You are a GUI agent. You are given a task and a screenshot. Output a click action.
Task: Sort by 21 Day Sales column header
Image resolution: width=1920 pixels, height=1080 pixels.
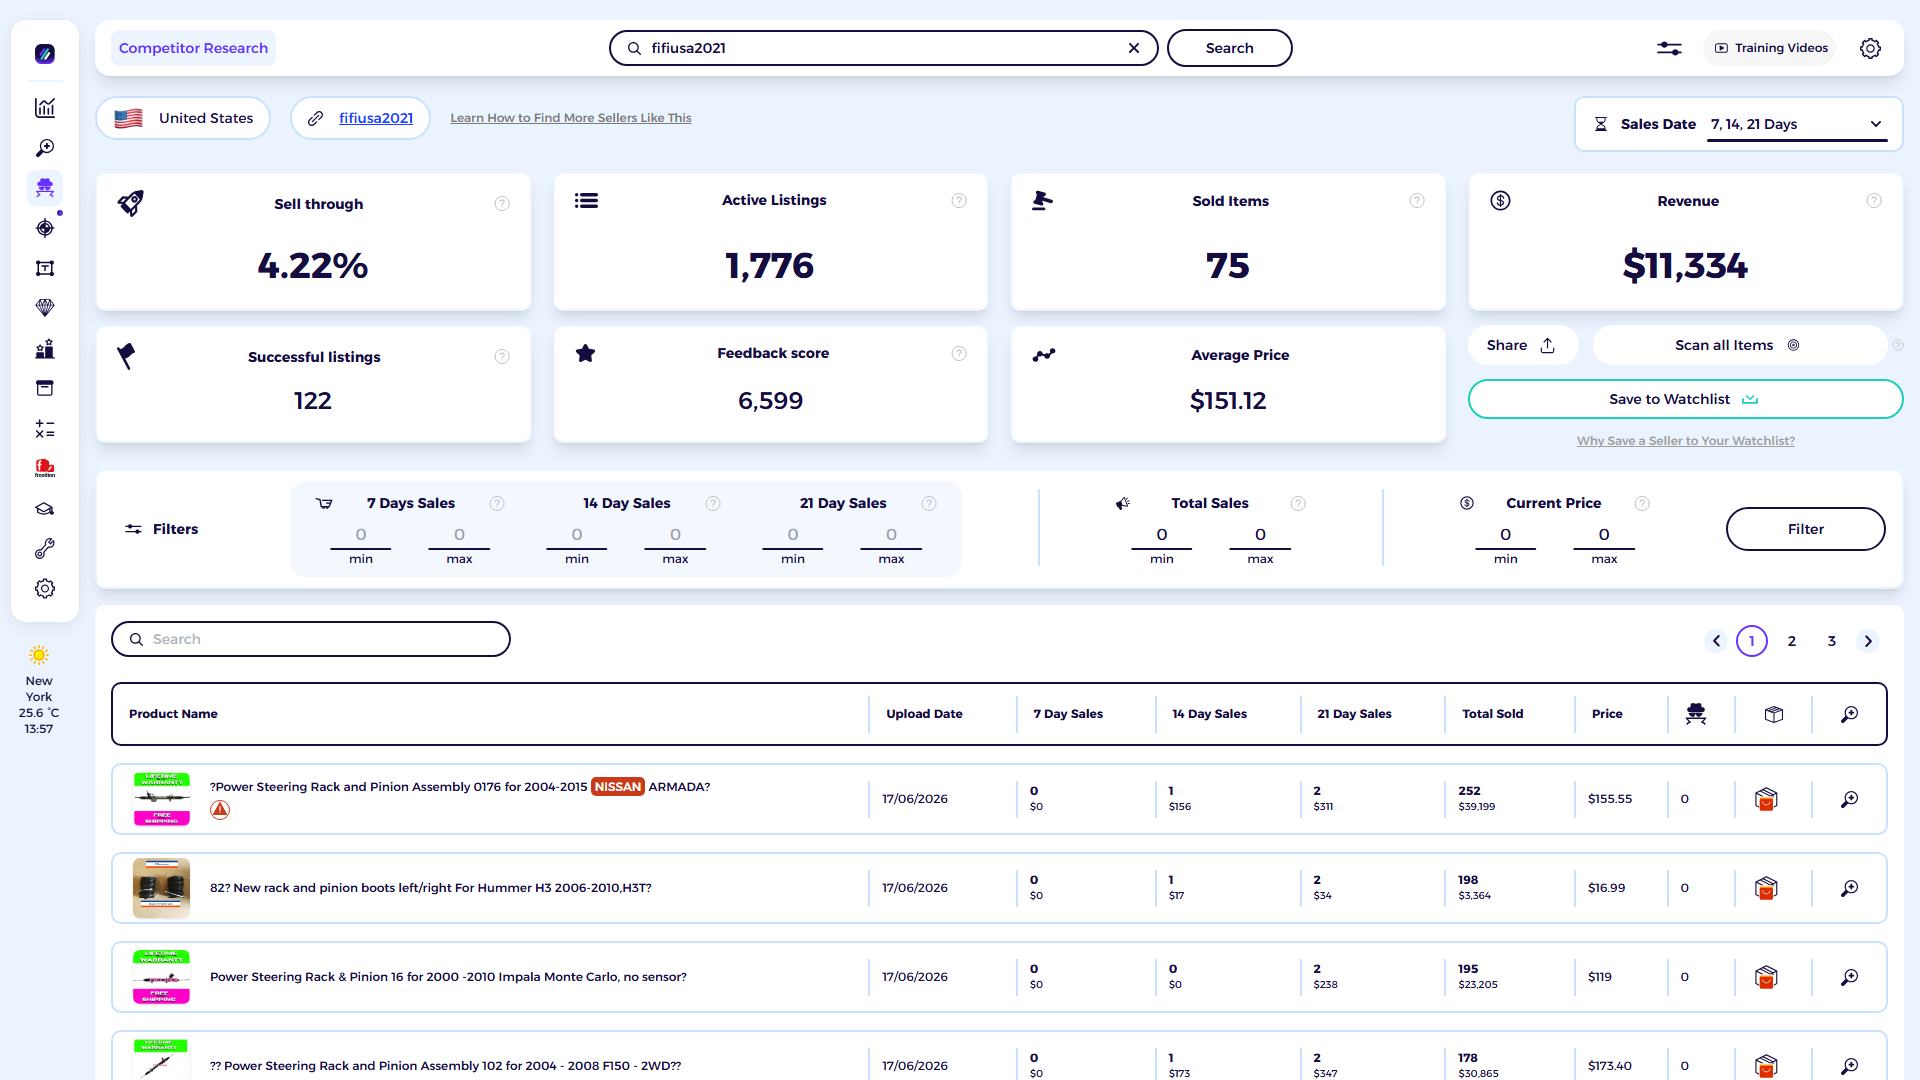(1354, 714)
